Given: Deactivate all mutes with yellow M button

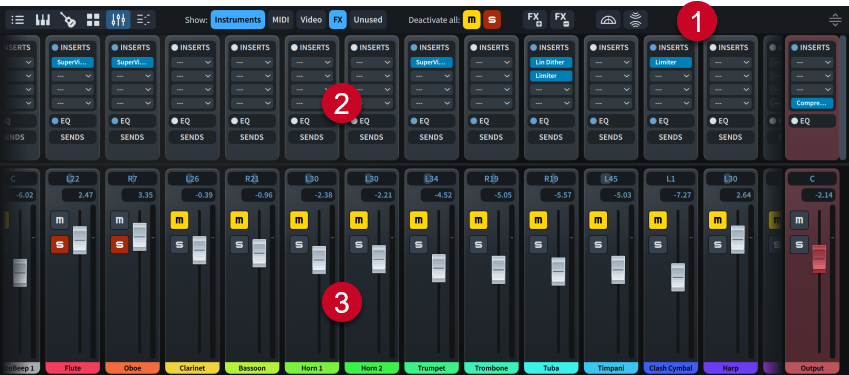Looking at the screenshot, I should [x=472, y=20].
